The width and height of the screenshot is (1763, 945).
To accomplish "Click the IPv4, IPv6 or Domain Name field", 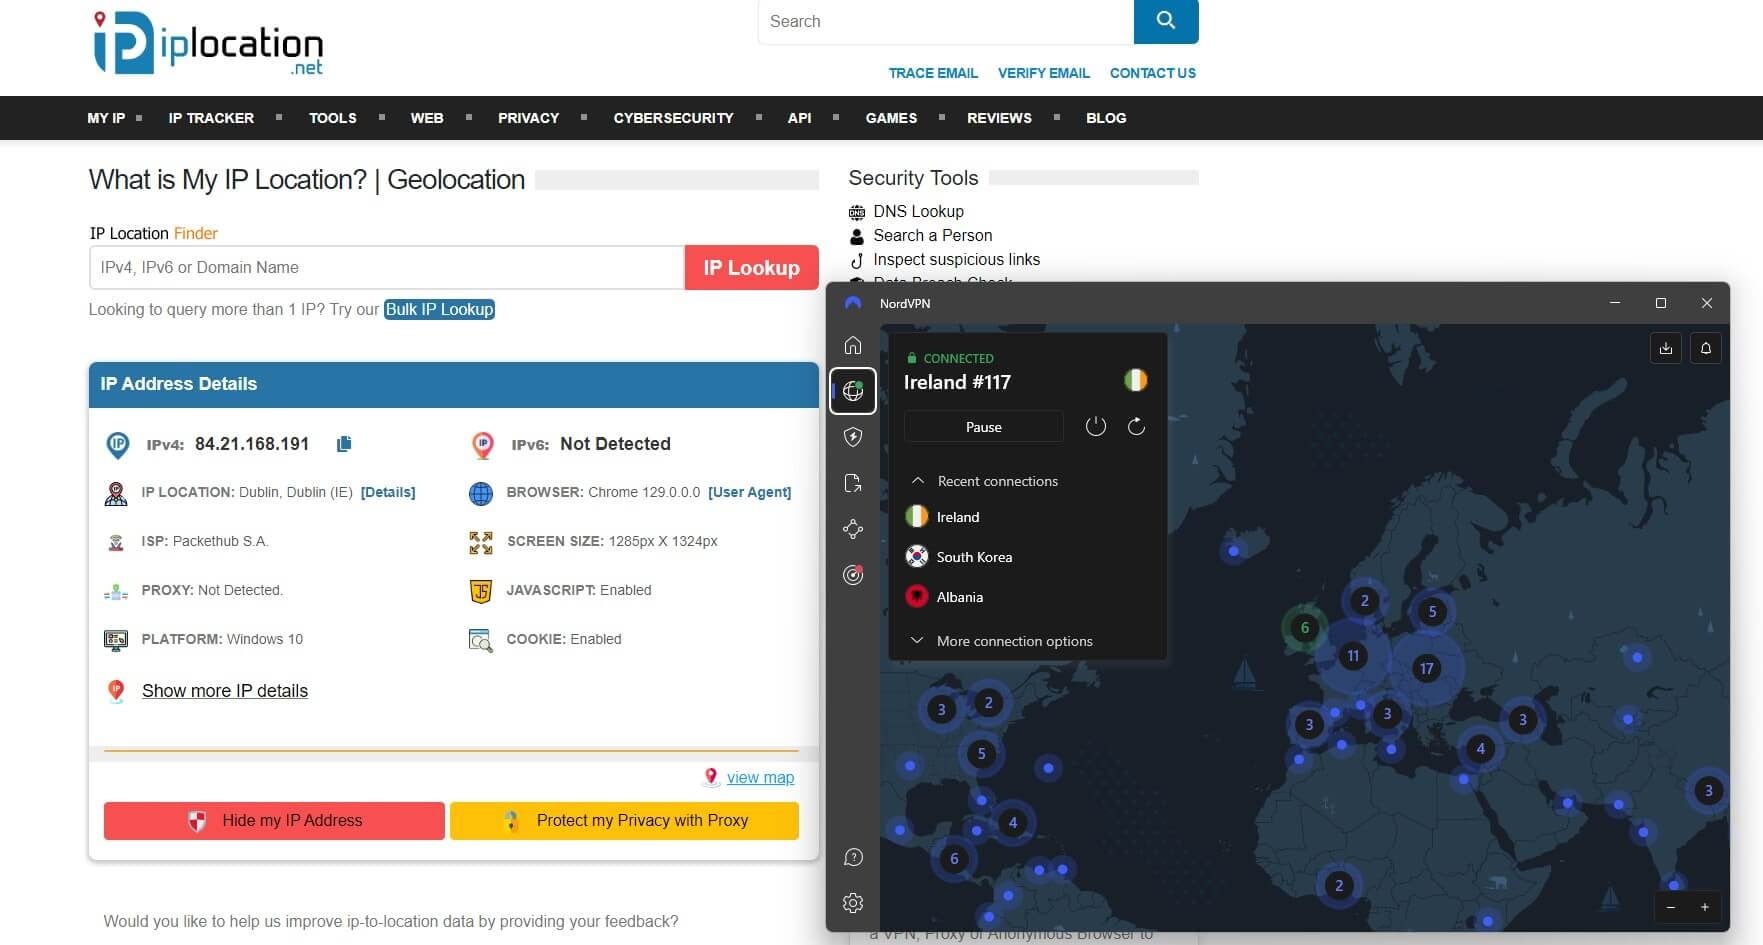I will coord(387,268).
